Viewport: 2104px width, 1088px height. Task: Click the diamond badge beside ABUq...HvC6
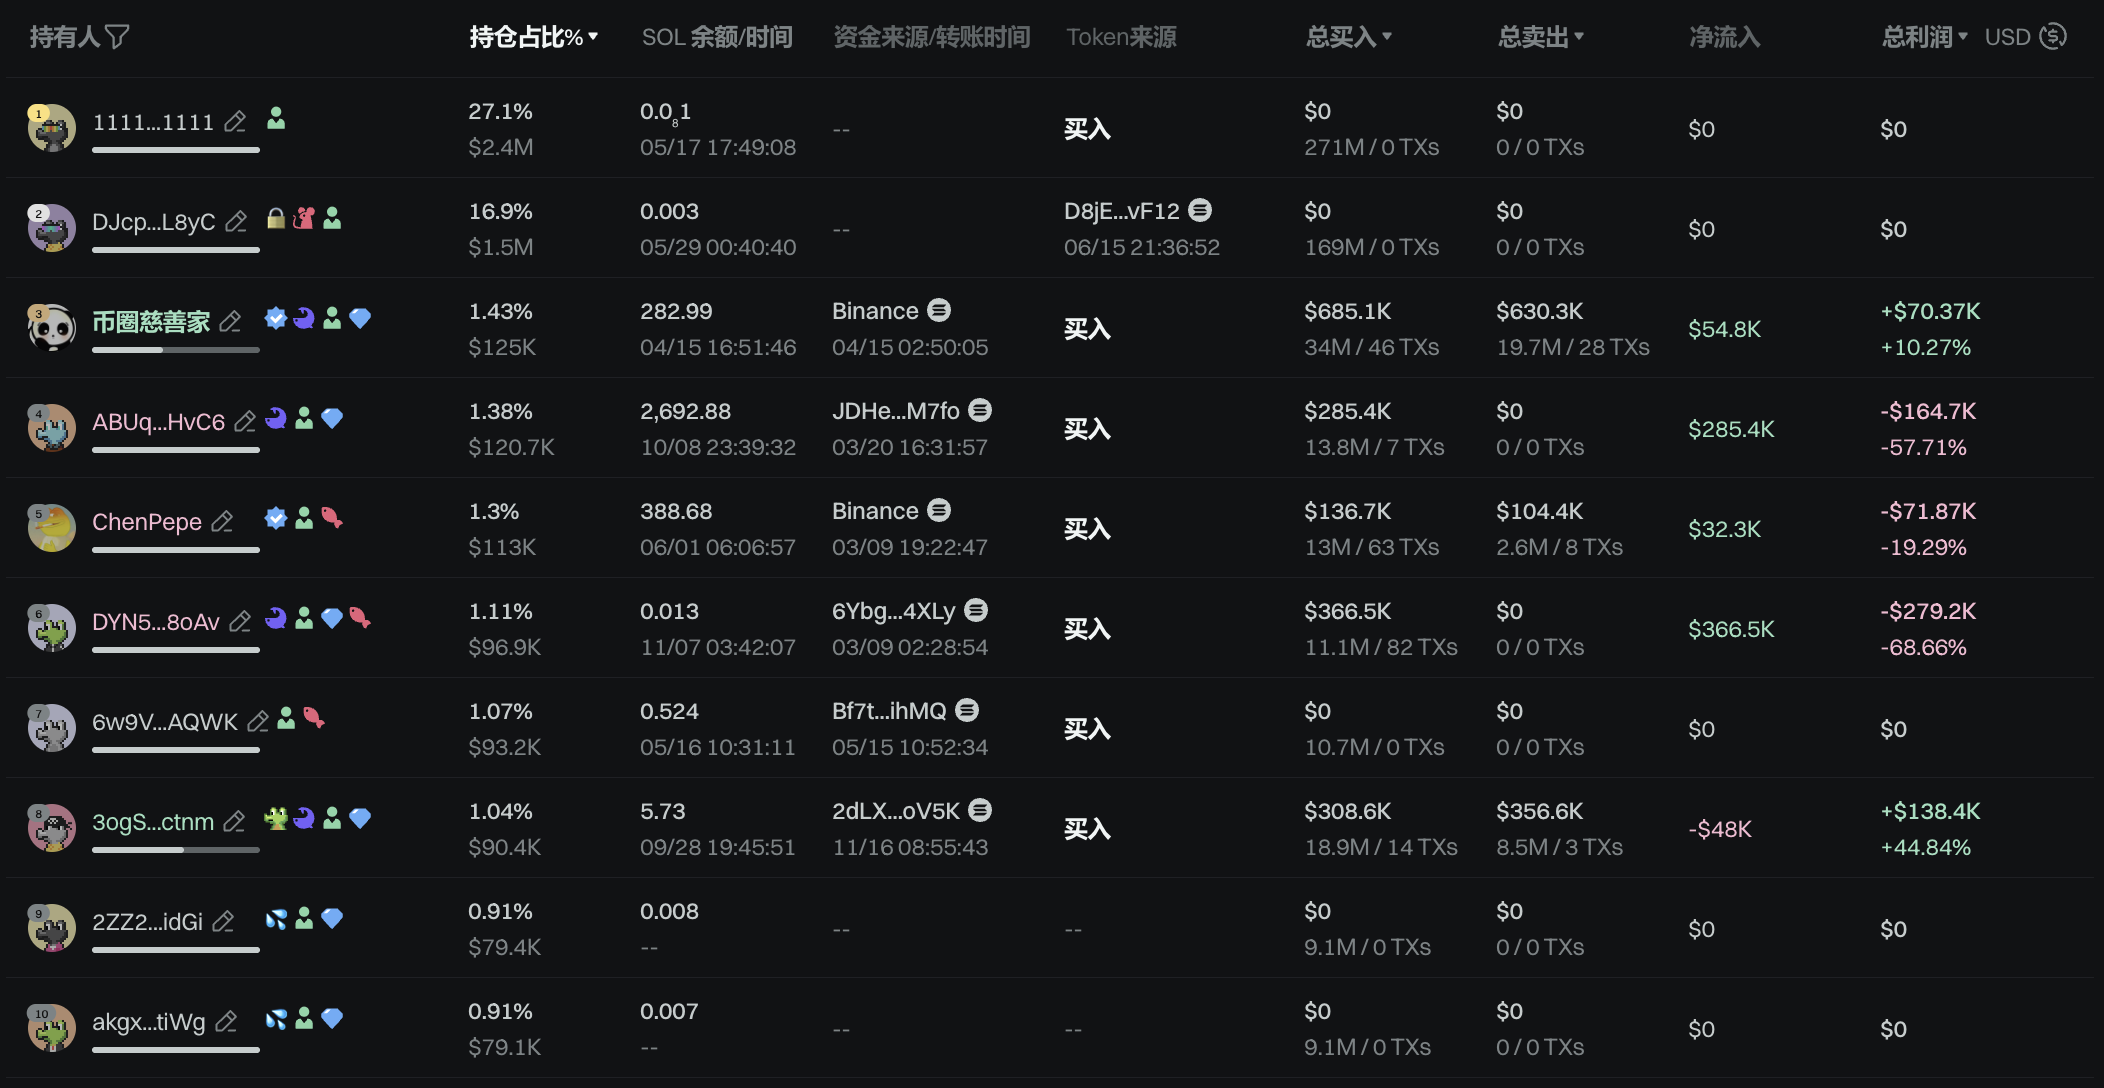(333, 419)
